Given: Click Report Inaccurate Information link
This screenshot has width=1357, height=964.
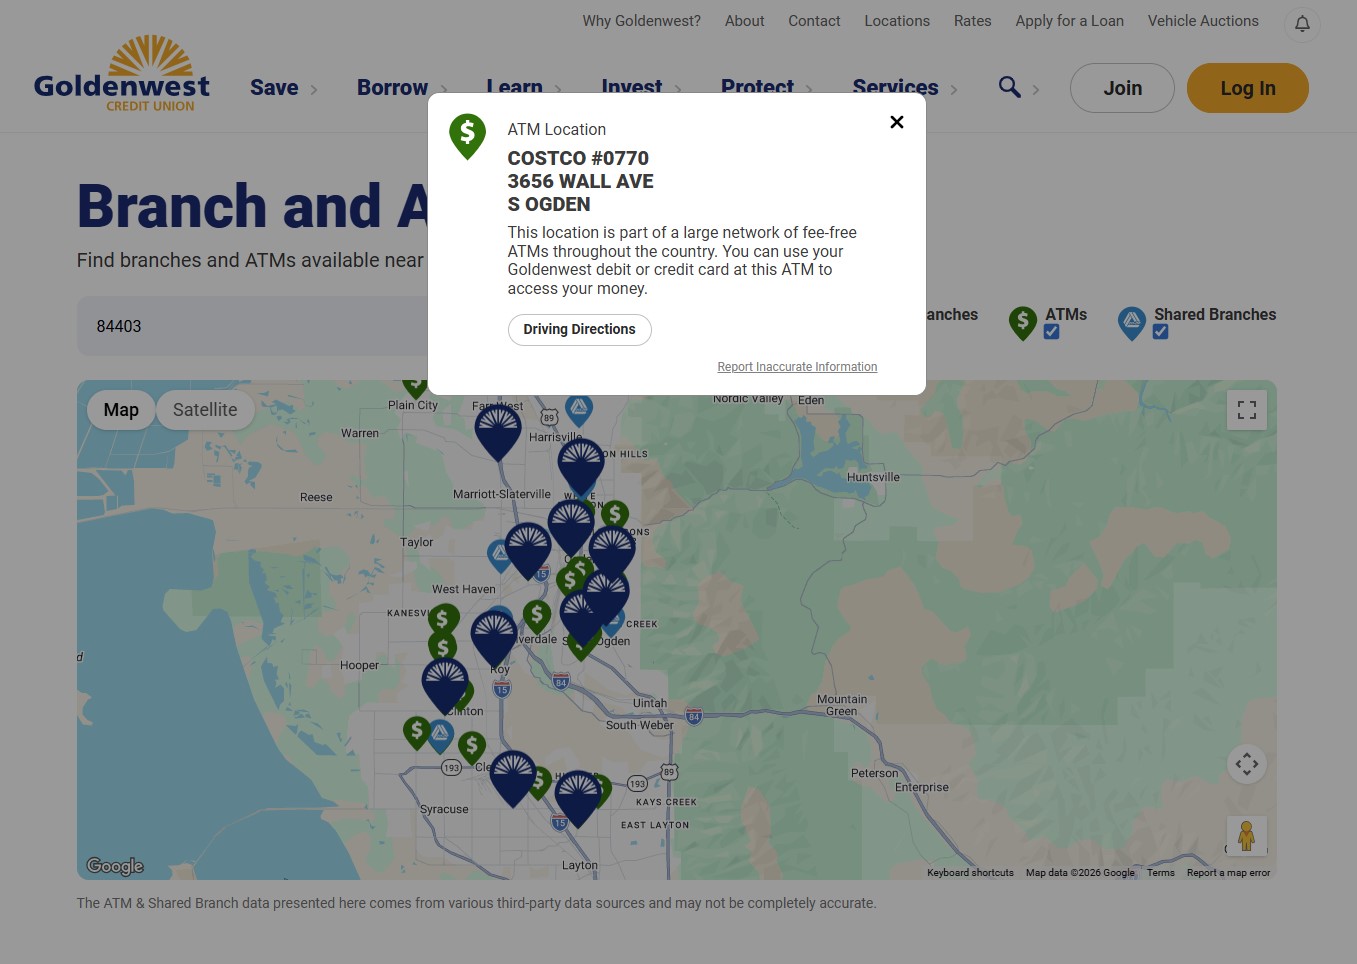Looking at the screenshot, I should pos(797,367).
